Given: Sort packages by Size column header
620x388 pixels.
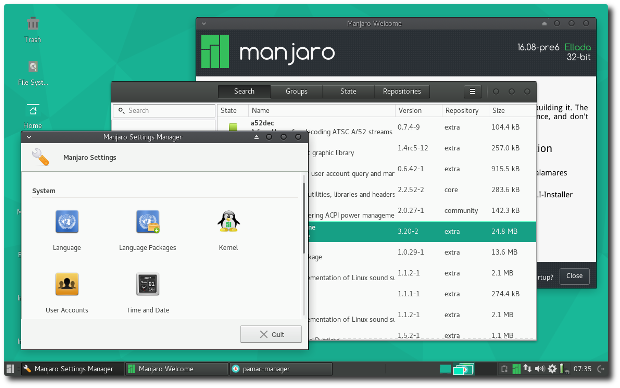Looking at the screenshot, I should tap(512, 111).
